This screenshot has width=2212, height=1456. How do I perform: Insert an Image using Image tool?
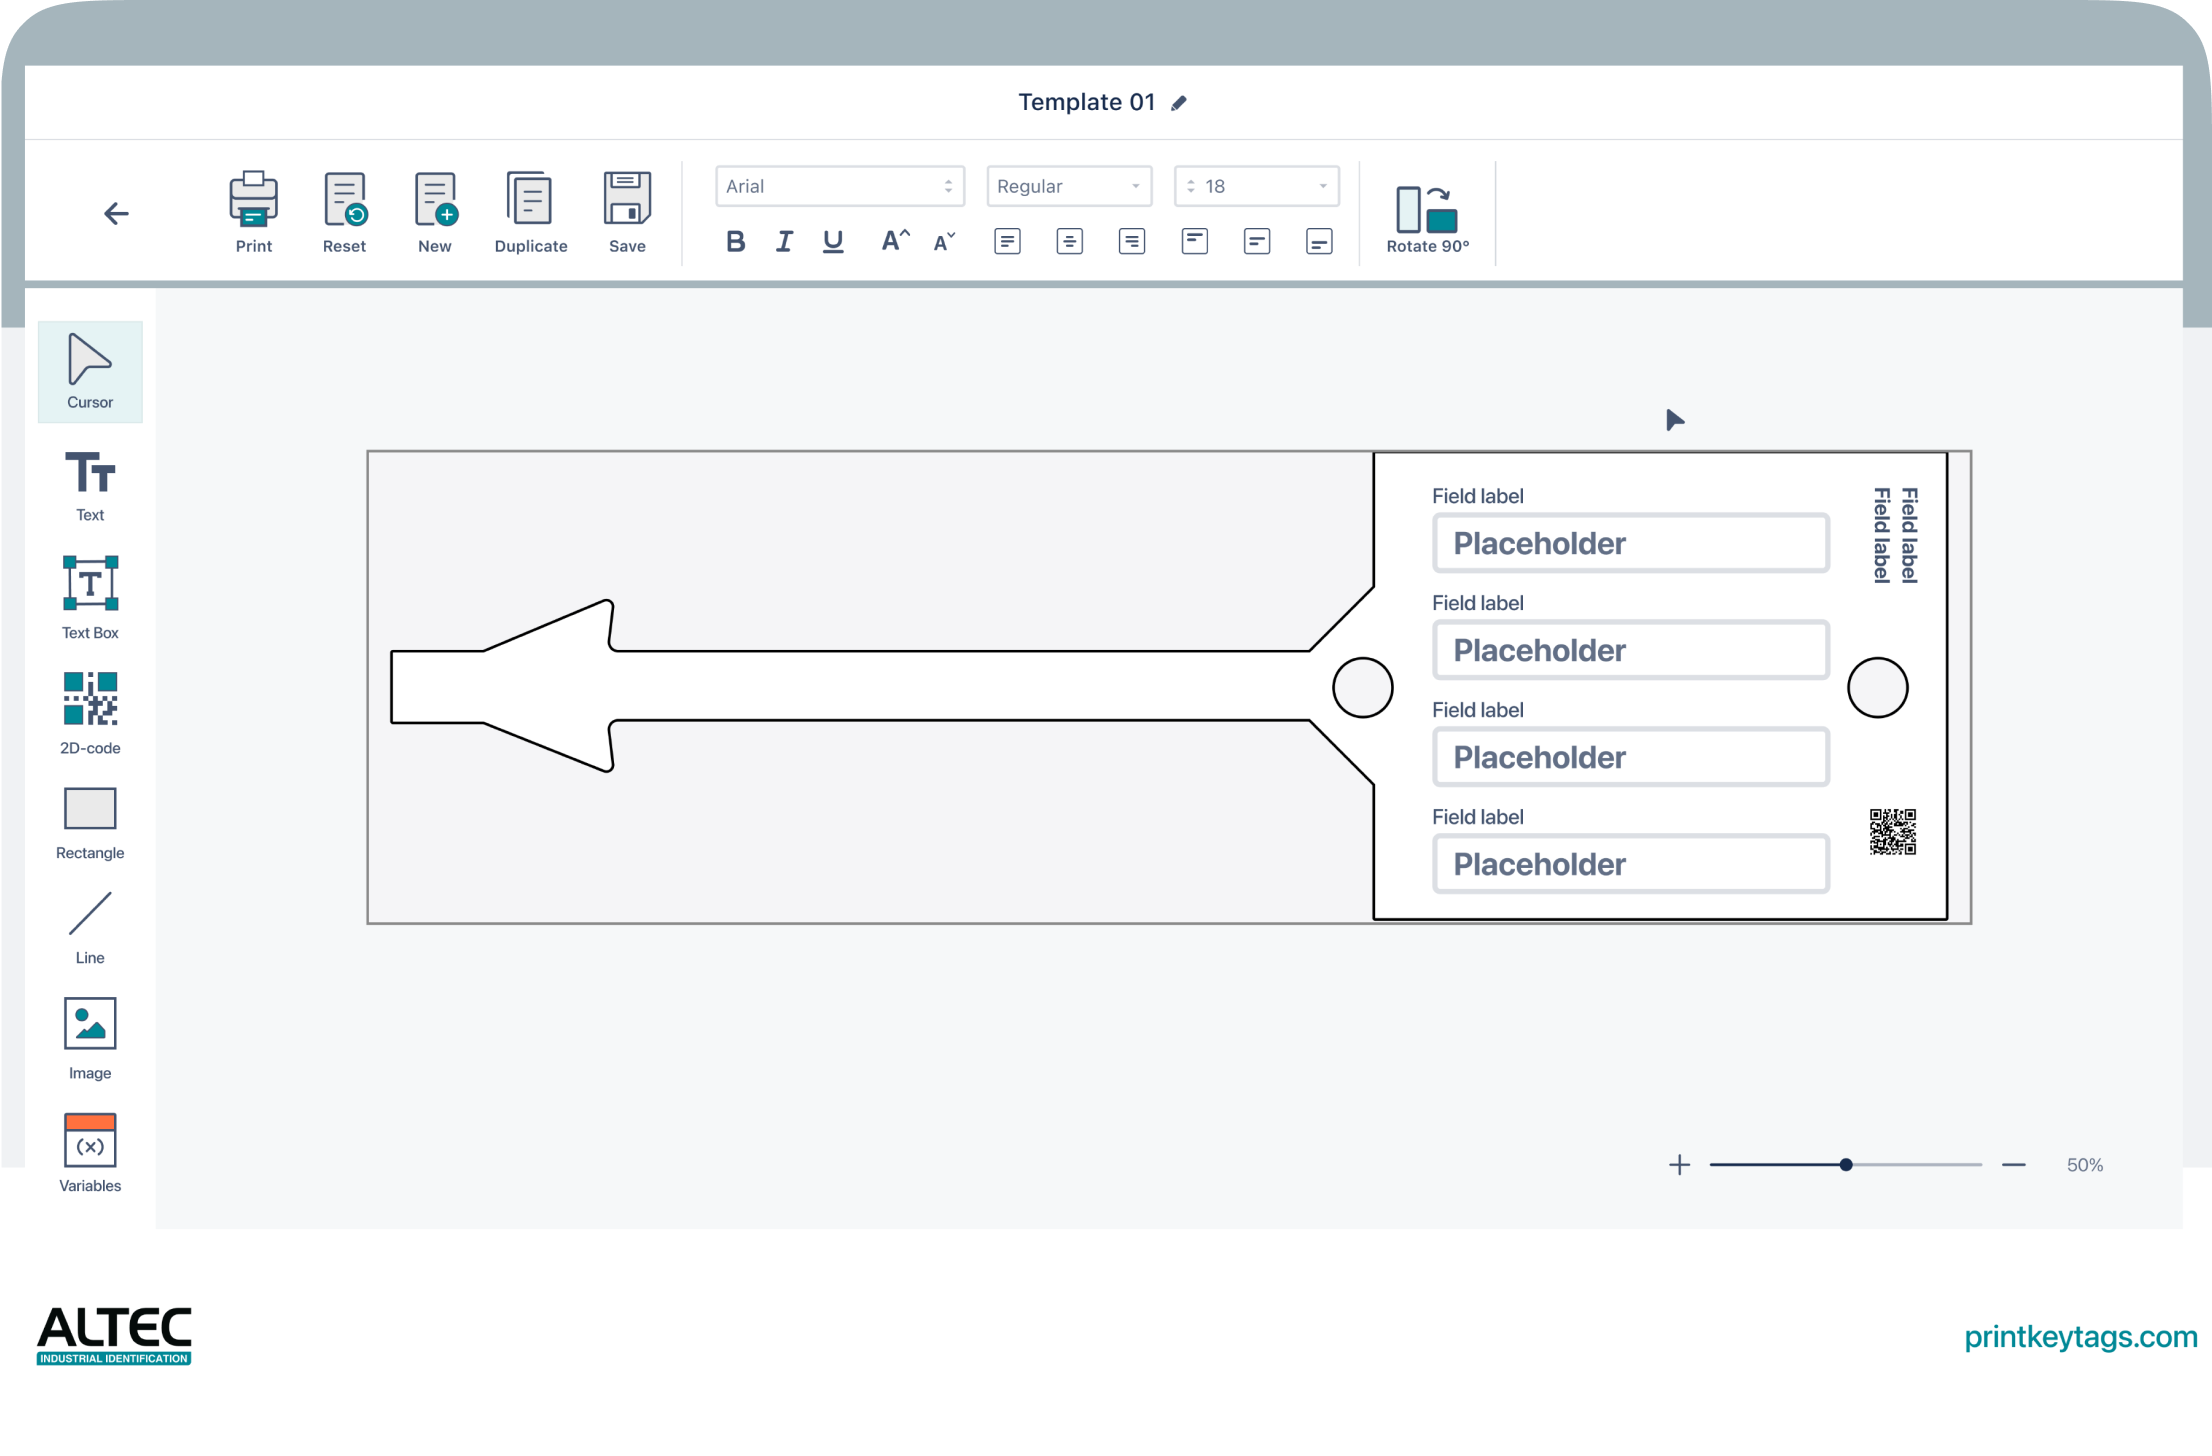(90, 1037)
